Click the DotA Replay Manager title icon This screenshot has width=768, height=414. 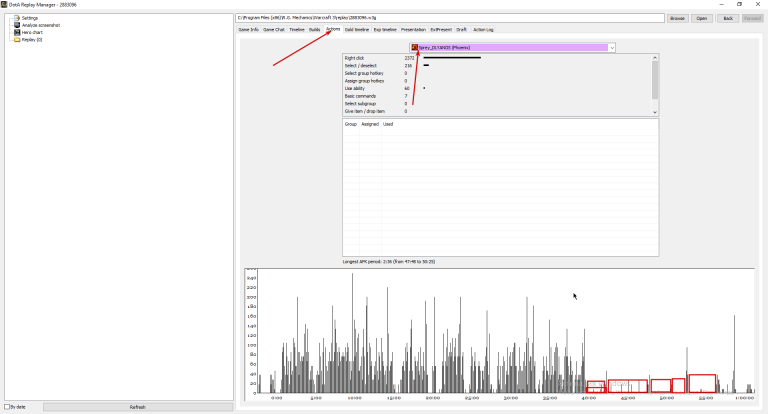click(4, 4)
